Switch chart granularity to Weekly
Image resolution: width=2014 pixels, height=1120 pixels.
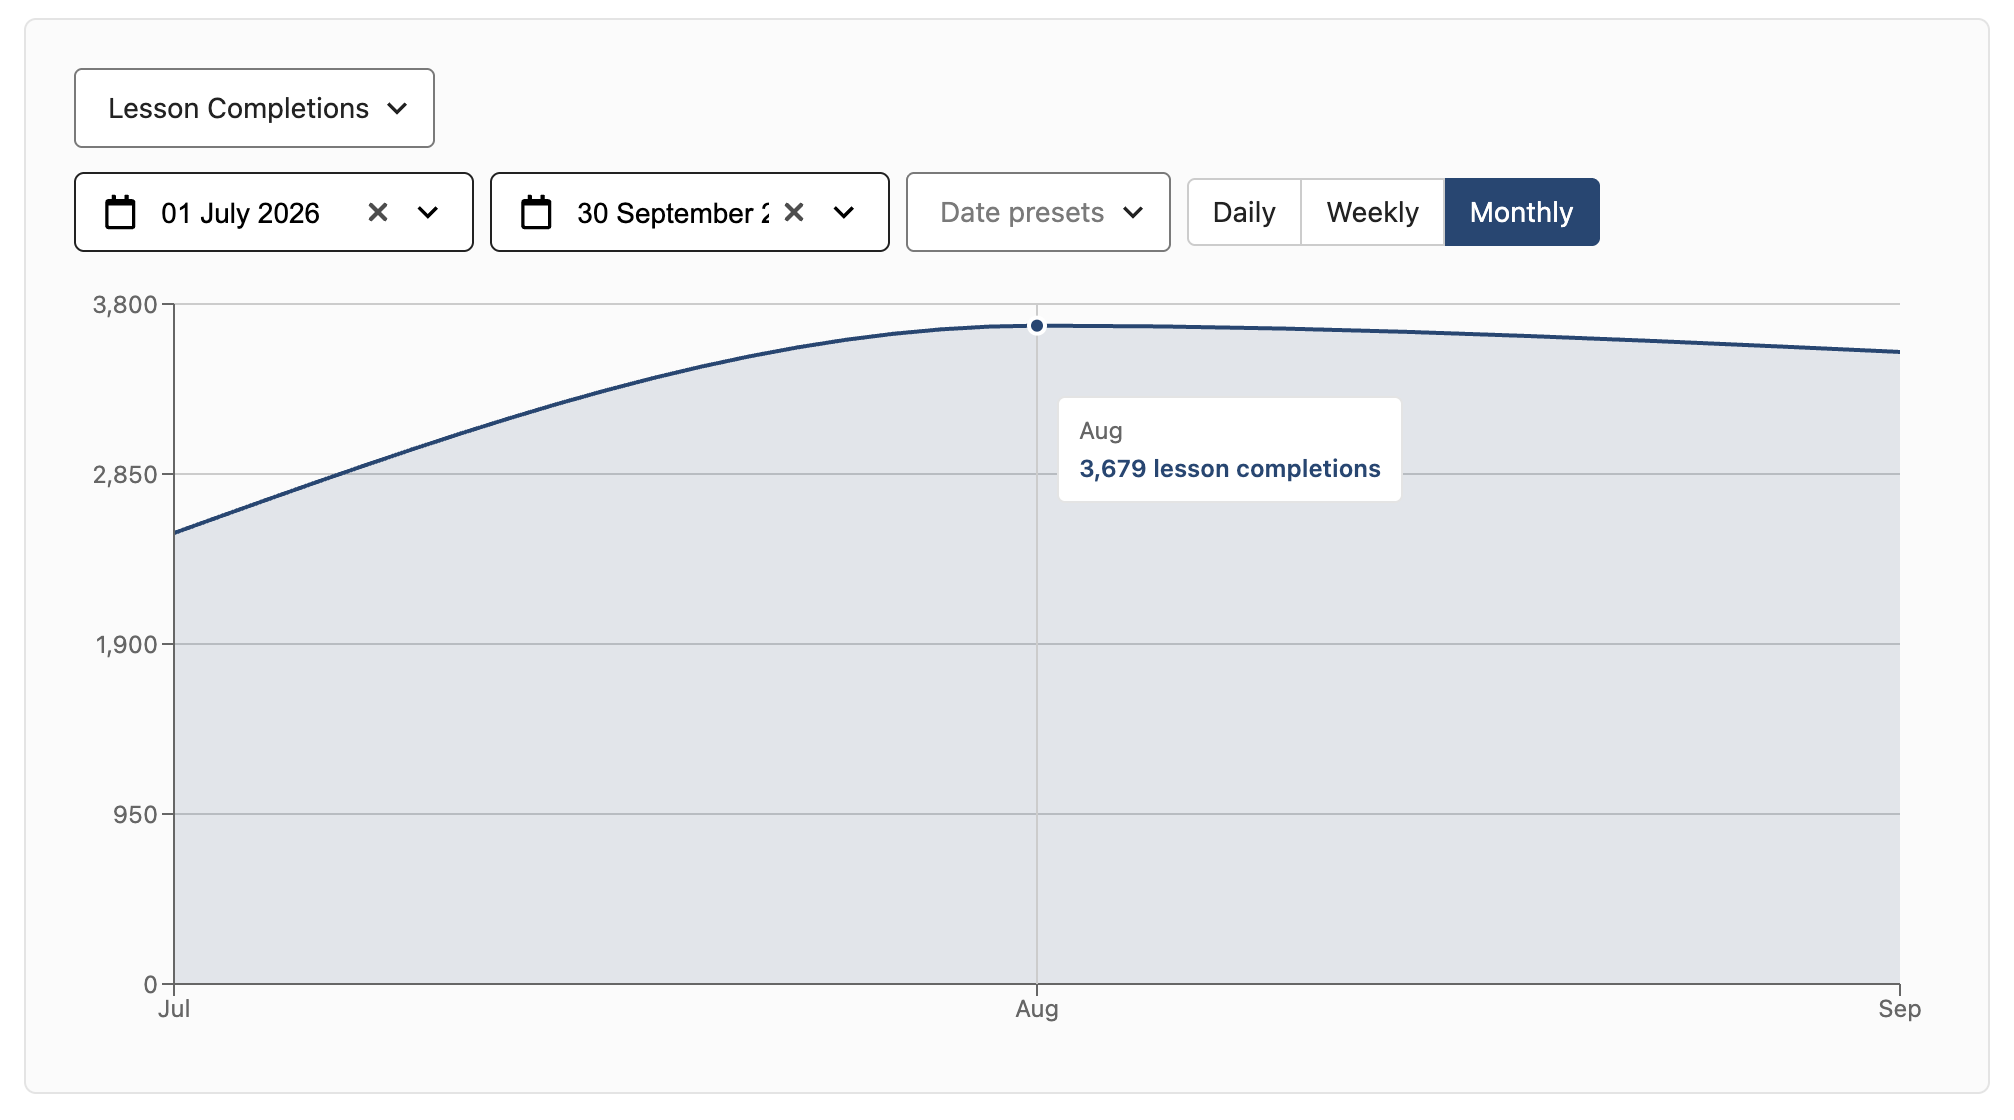click(x=1372, y=212)
